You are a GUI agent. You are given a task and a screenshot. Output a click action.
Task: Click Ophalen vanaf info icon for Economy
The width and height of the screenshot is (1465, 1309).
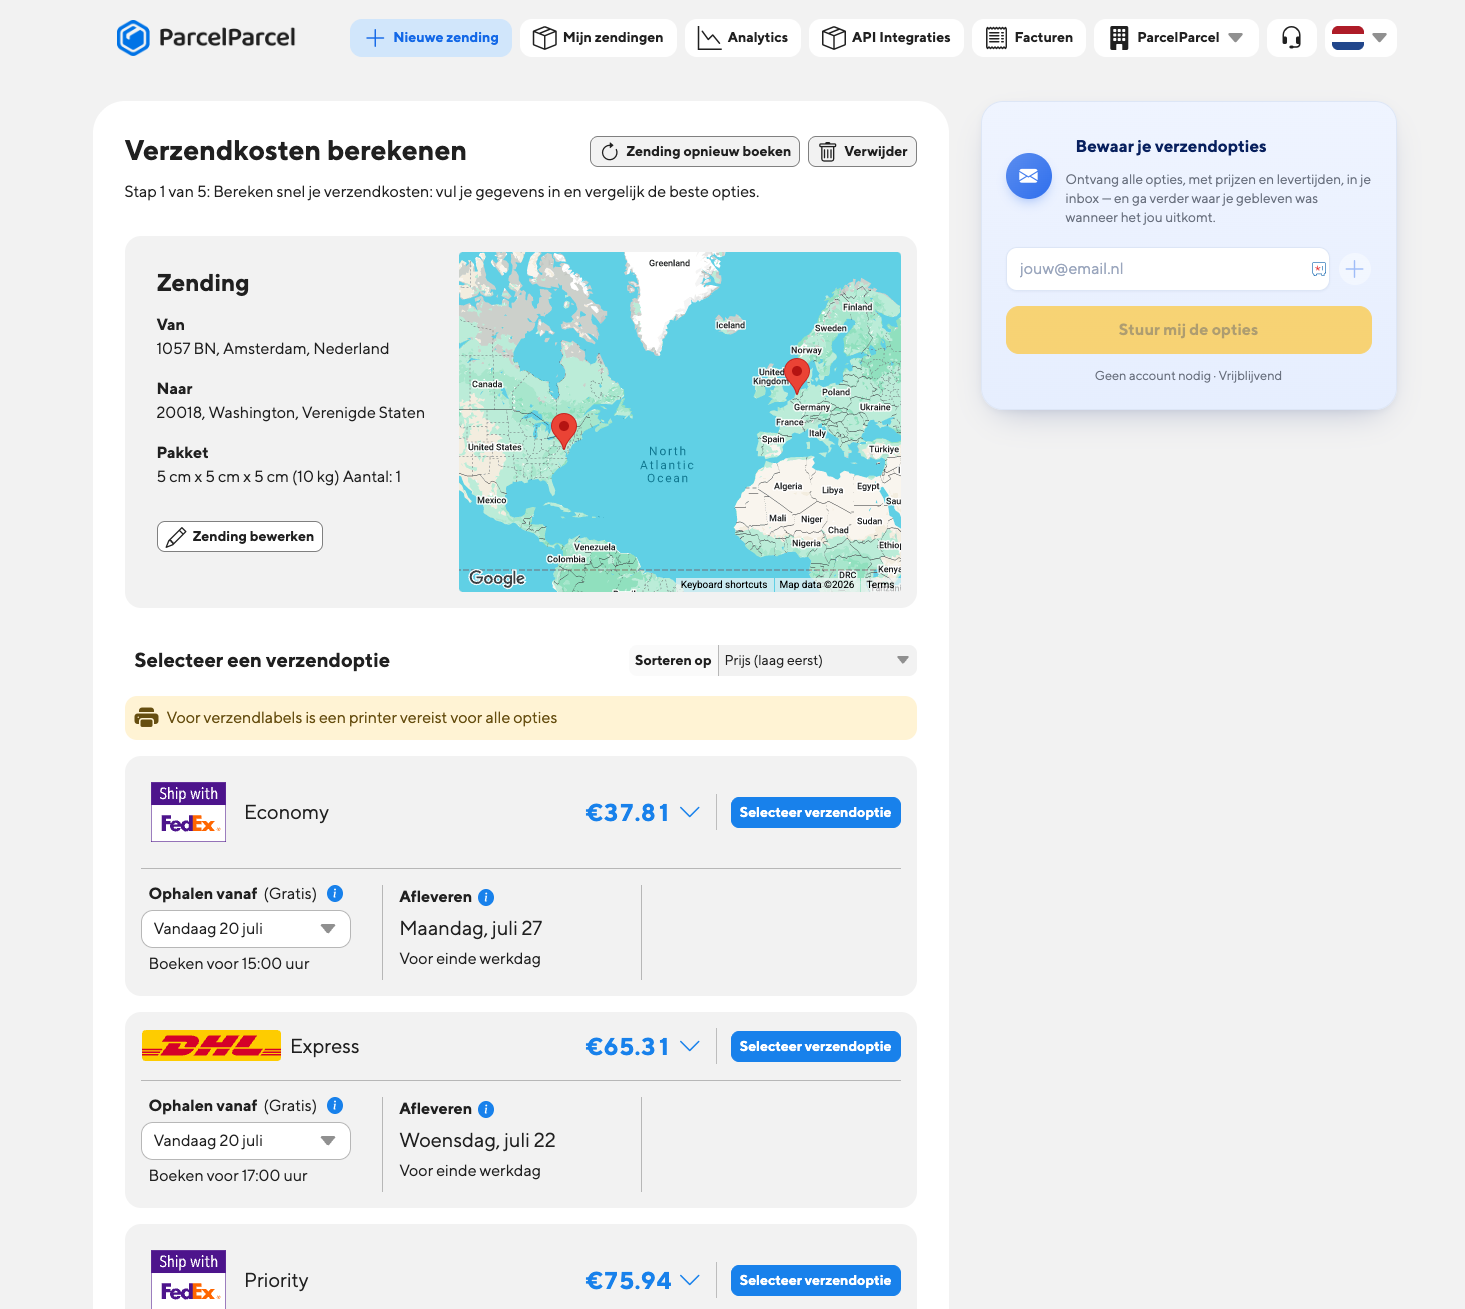(335, 893)
